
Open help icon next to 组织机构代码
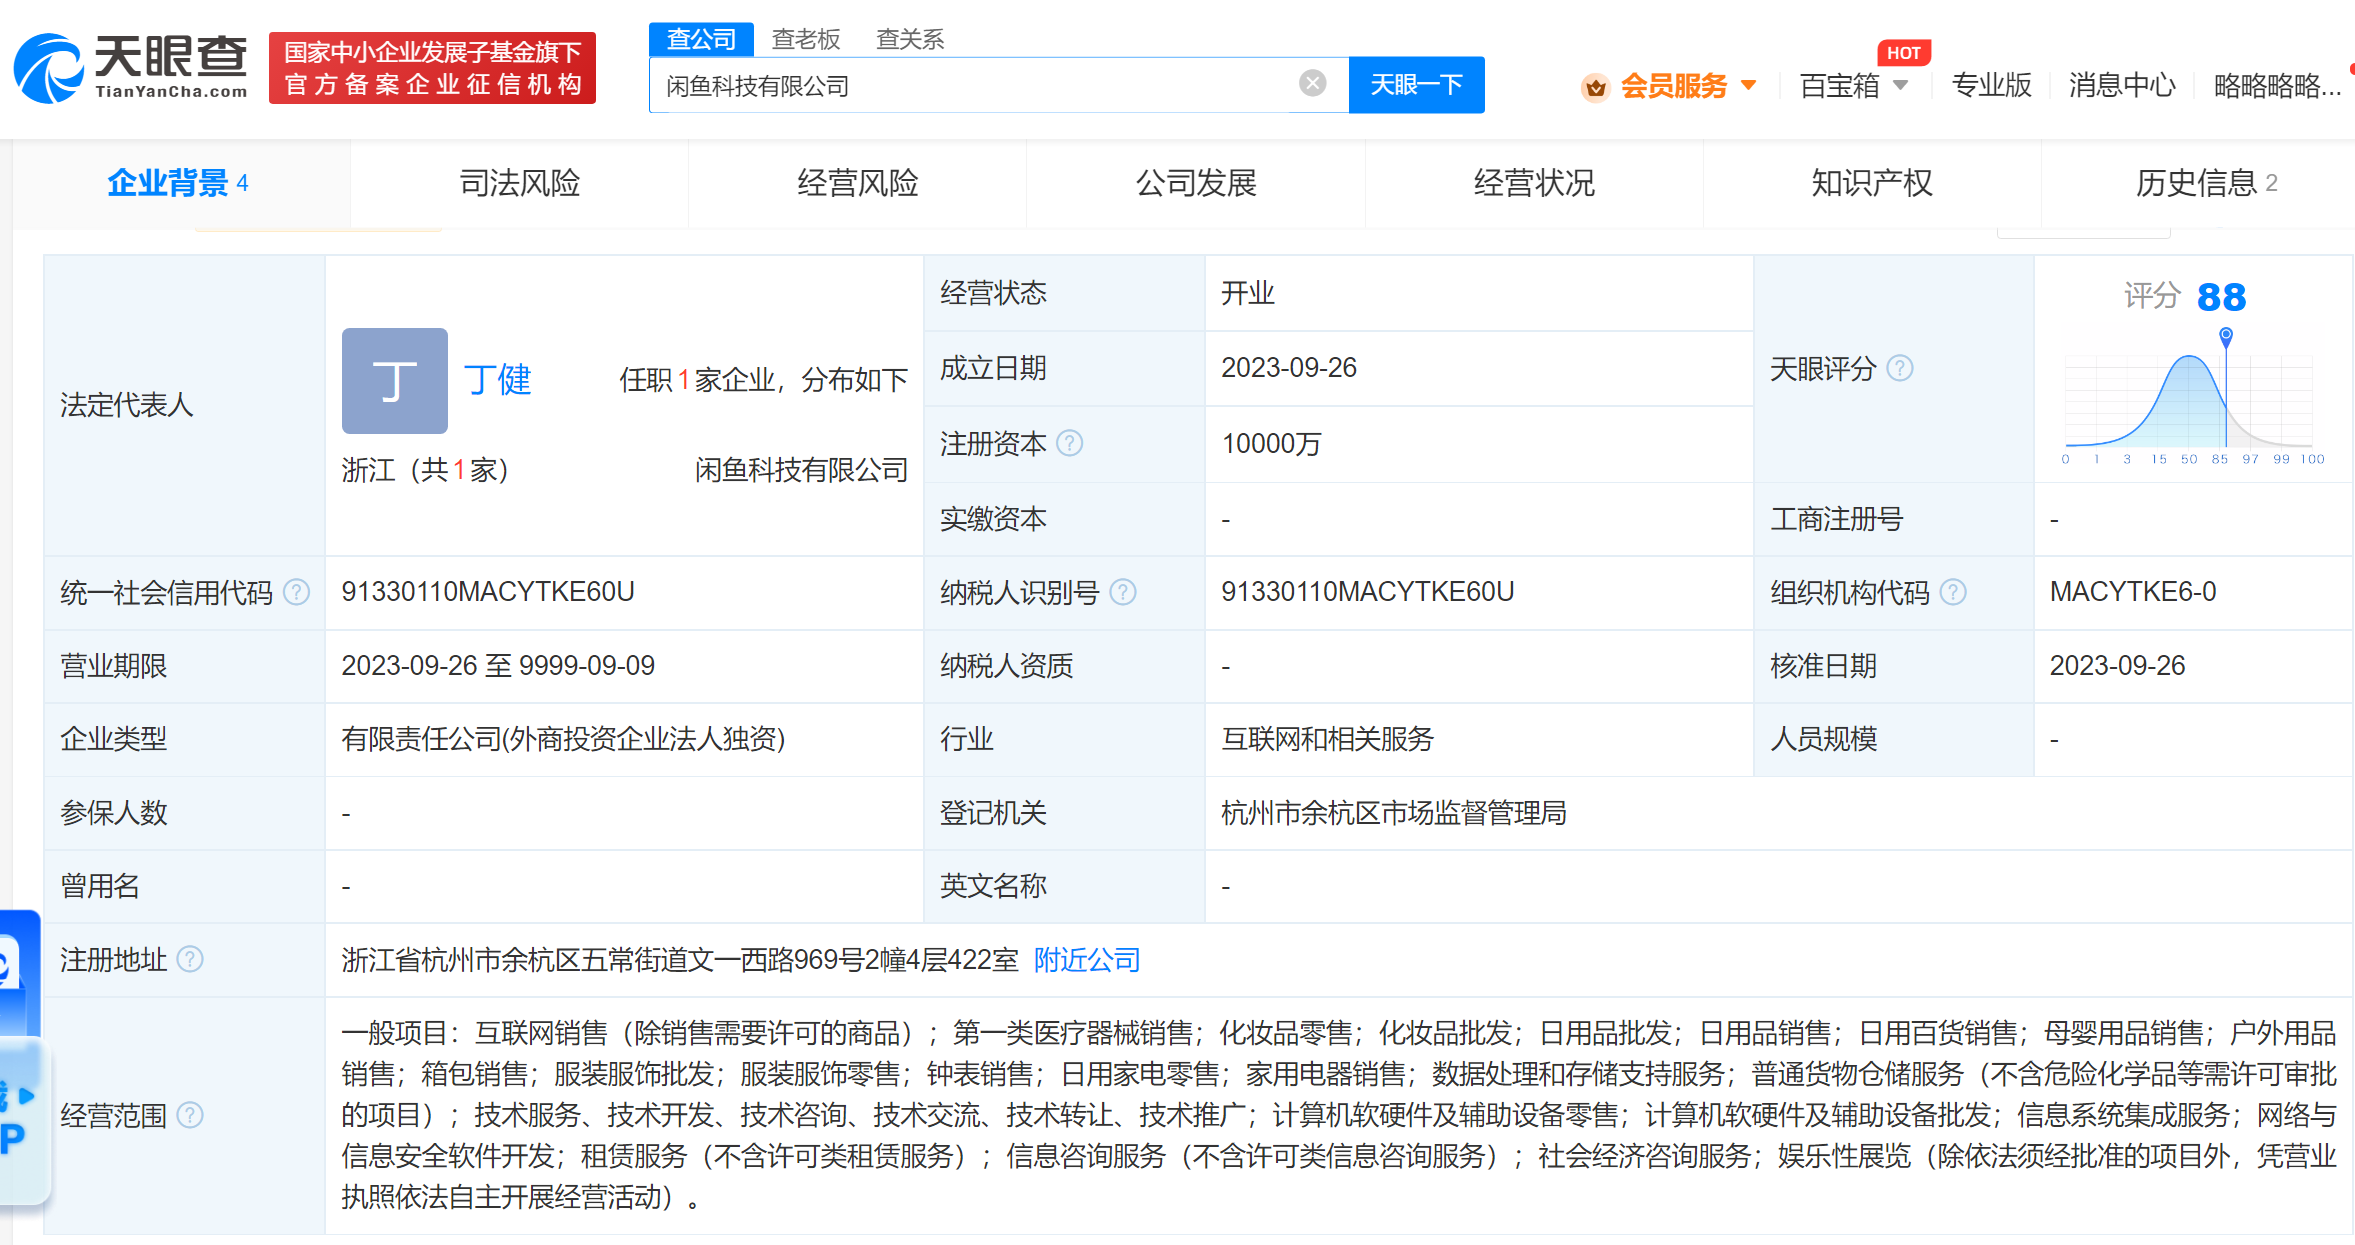1953,592
